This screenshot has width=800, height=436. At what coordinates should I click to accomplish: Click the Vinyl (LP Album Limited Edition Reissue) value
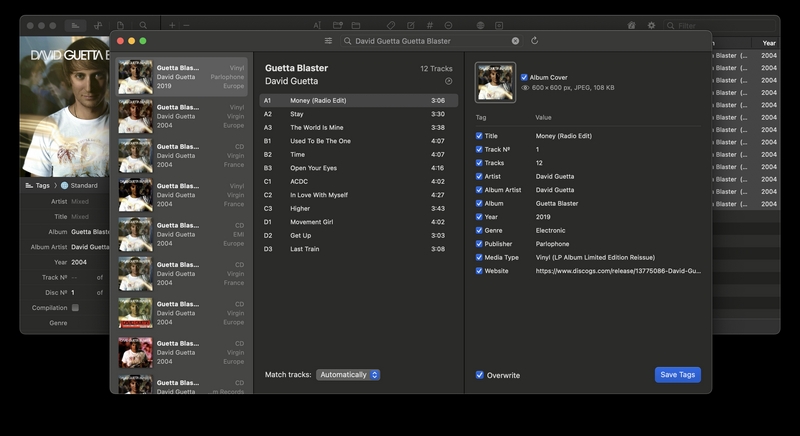coord(595,258)
